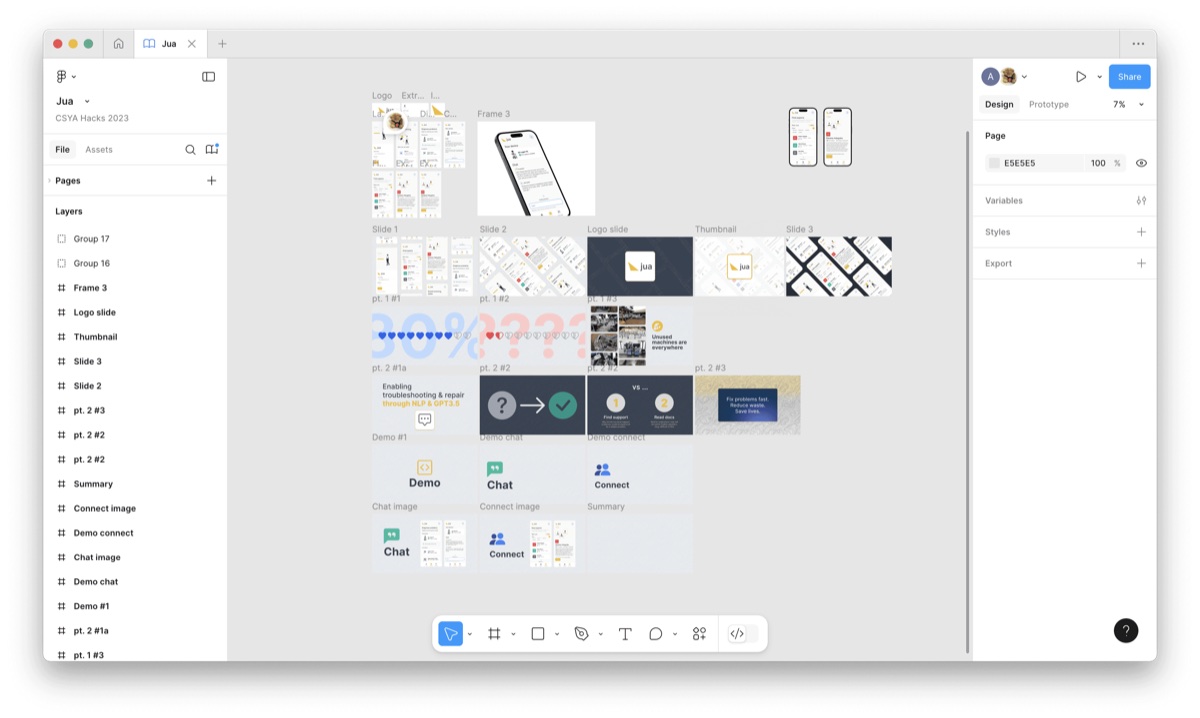
Task: Click the Frame 3 phone mockup on canvas
Action: (536, 168)
